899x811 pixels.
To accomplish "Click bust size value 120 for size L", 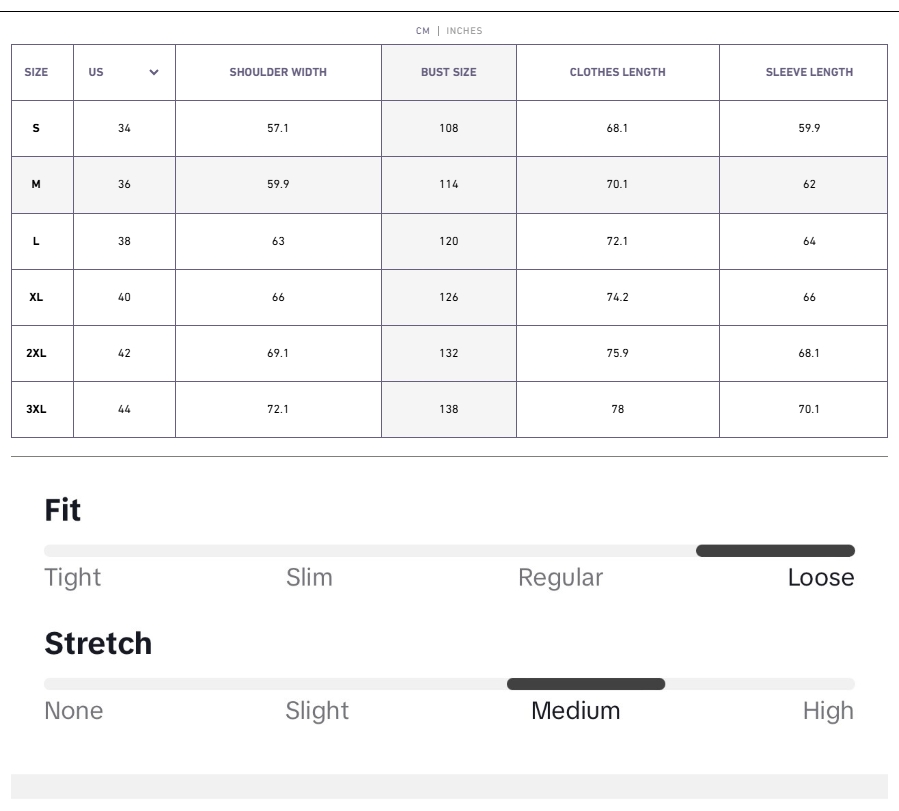I will click(x=449, y=241).
